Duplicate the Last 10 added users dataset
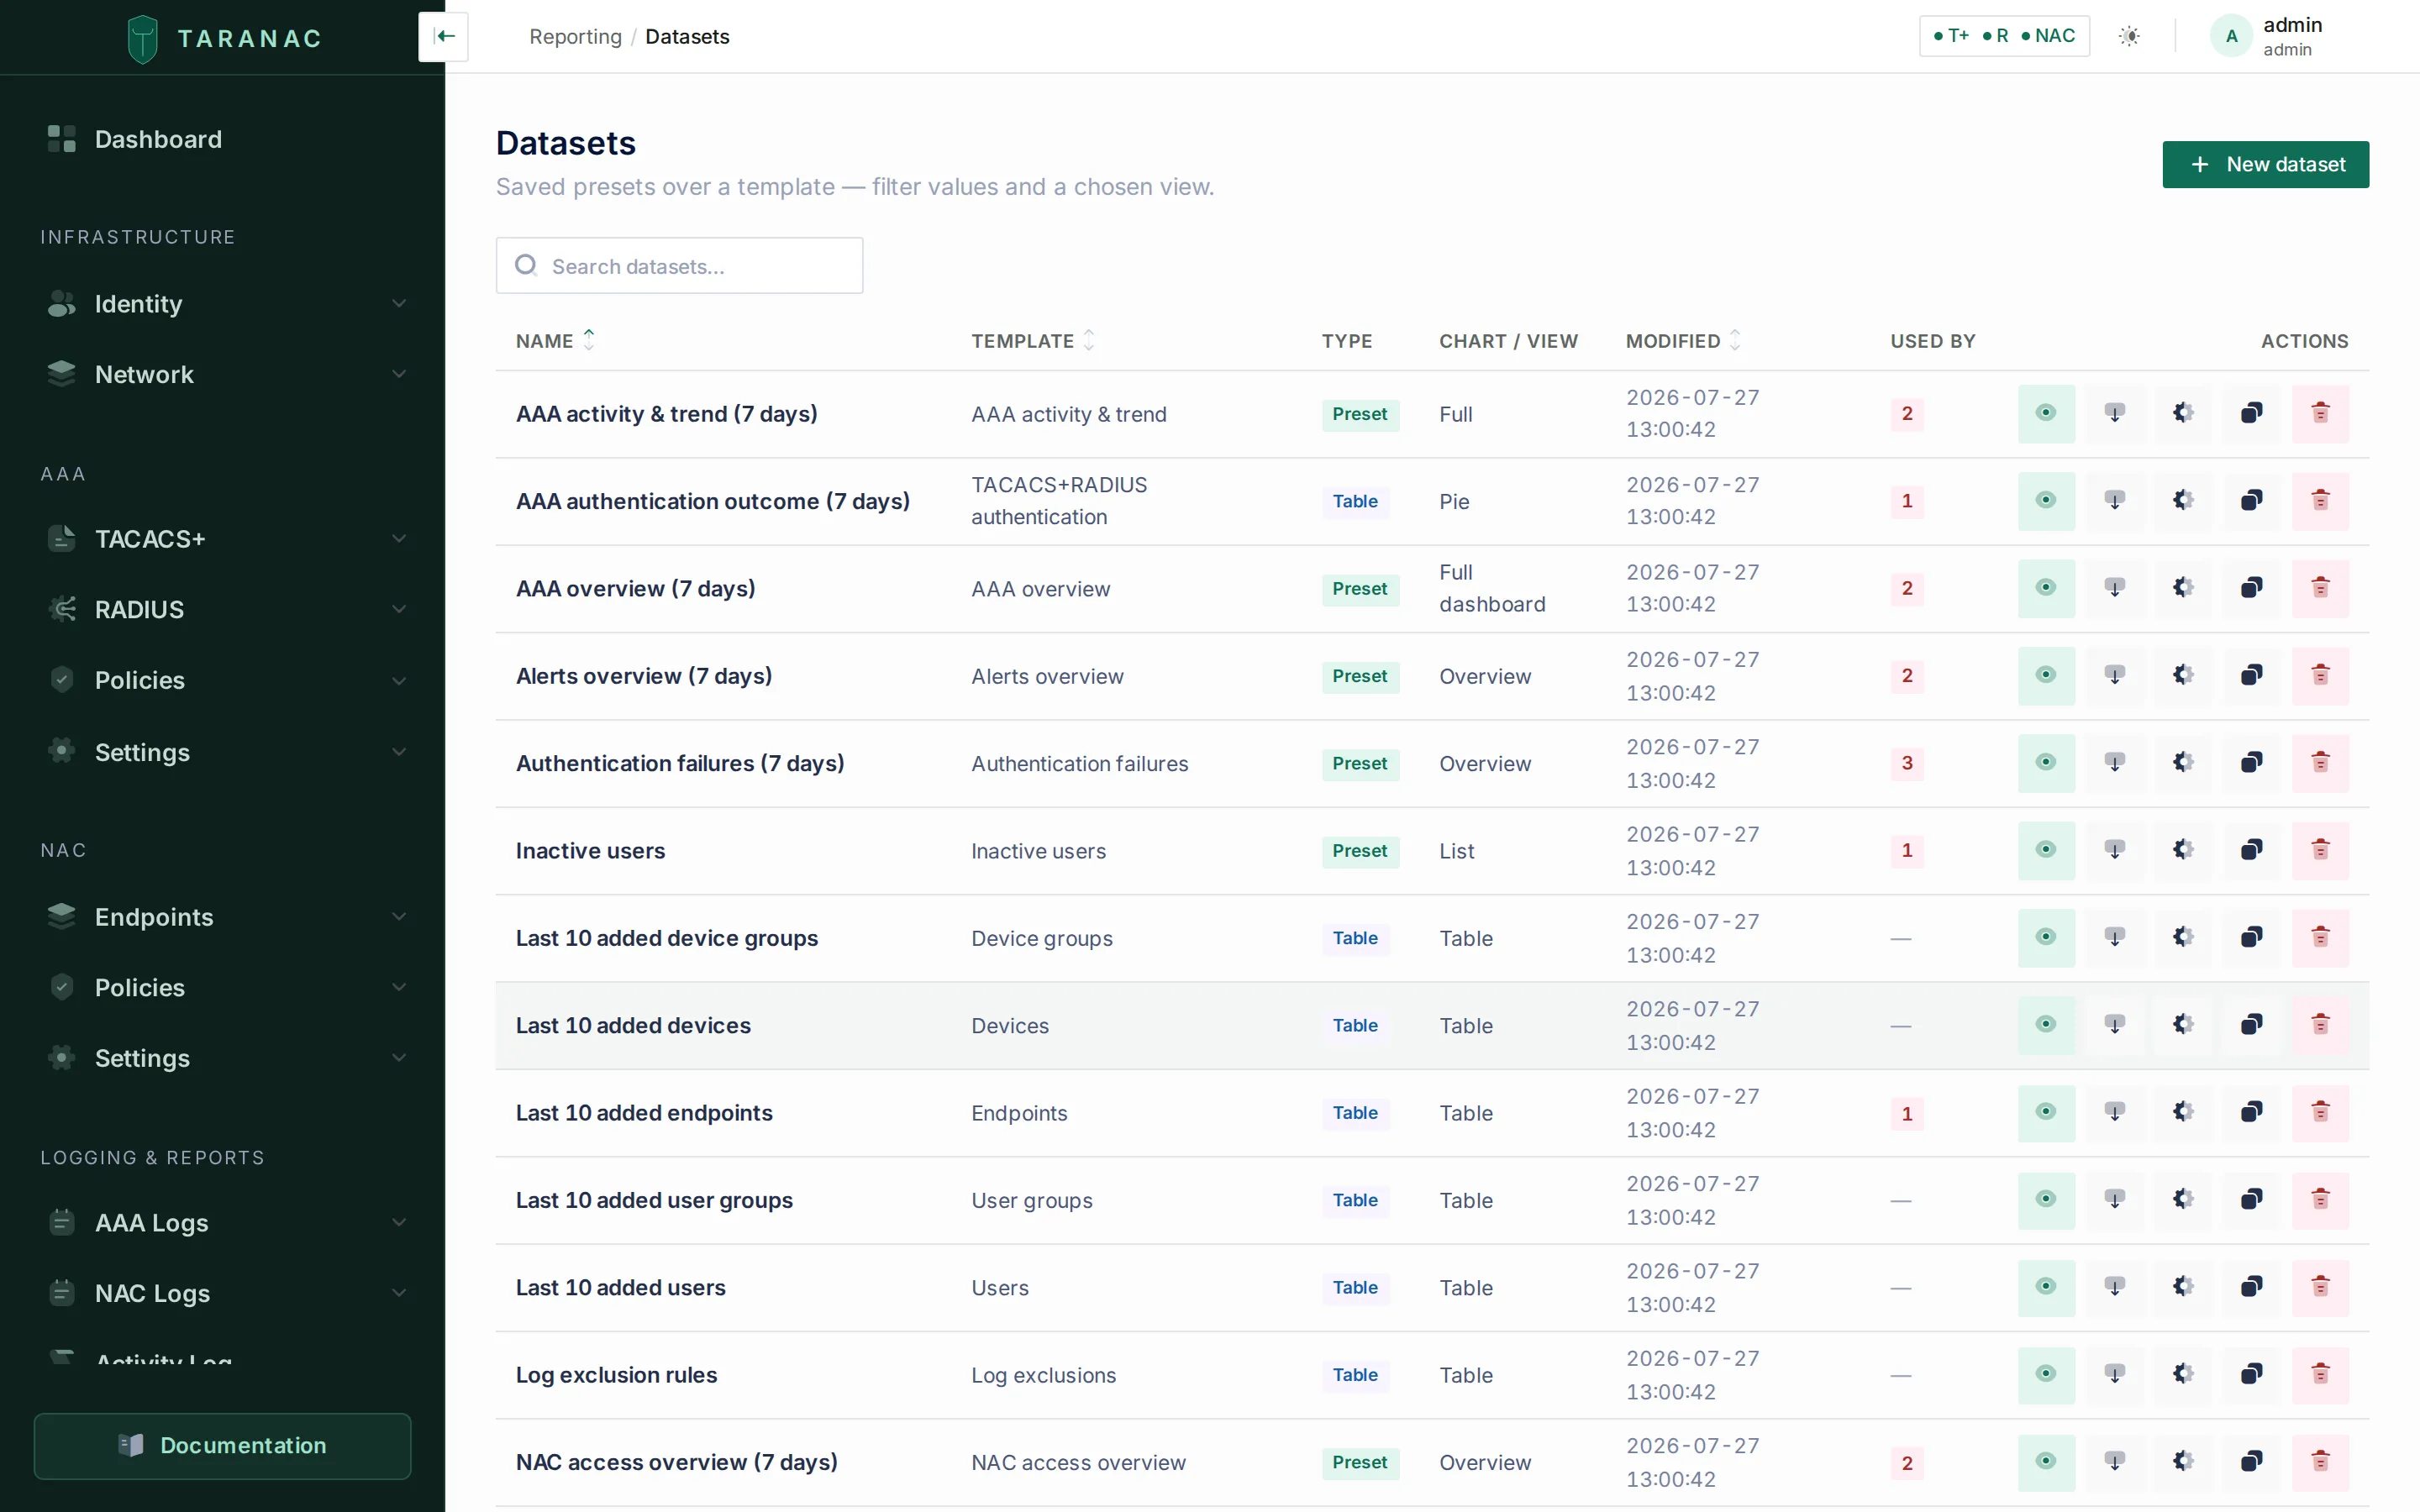This screenshot has height=1512, width=2420. (x=2252, y=1287)
